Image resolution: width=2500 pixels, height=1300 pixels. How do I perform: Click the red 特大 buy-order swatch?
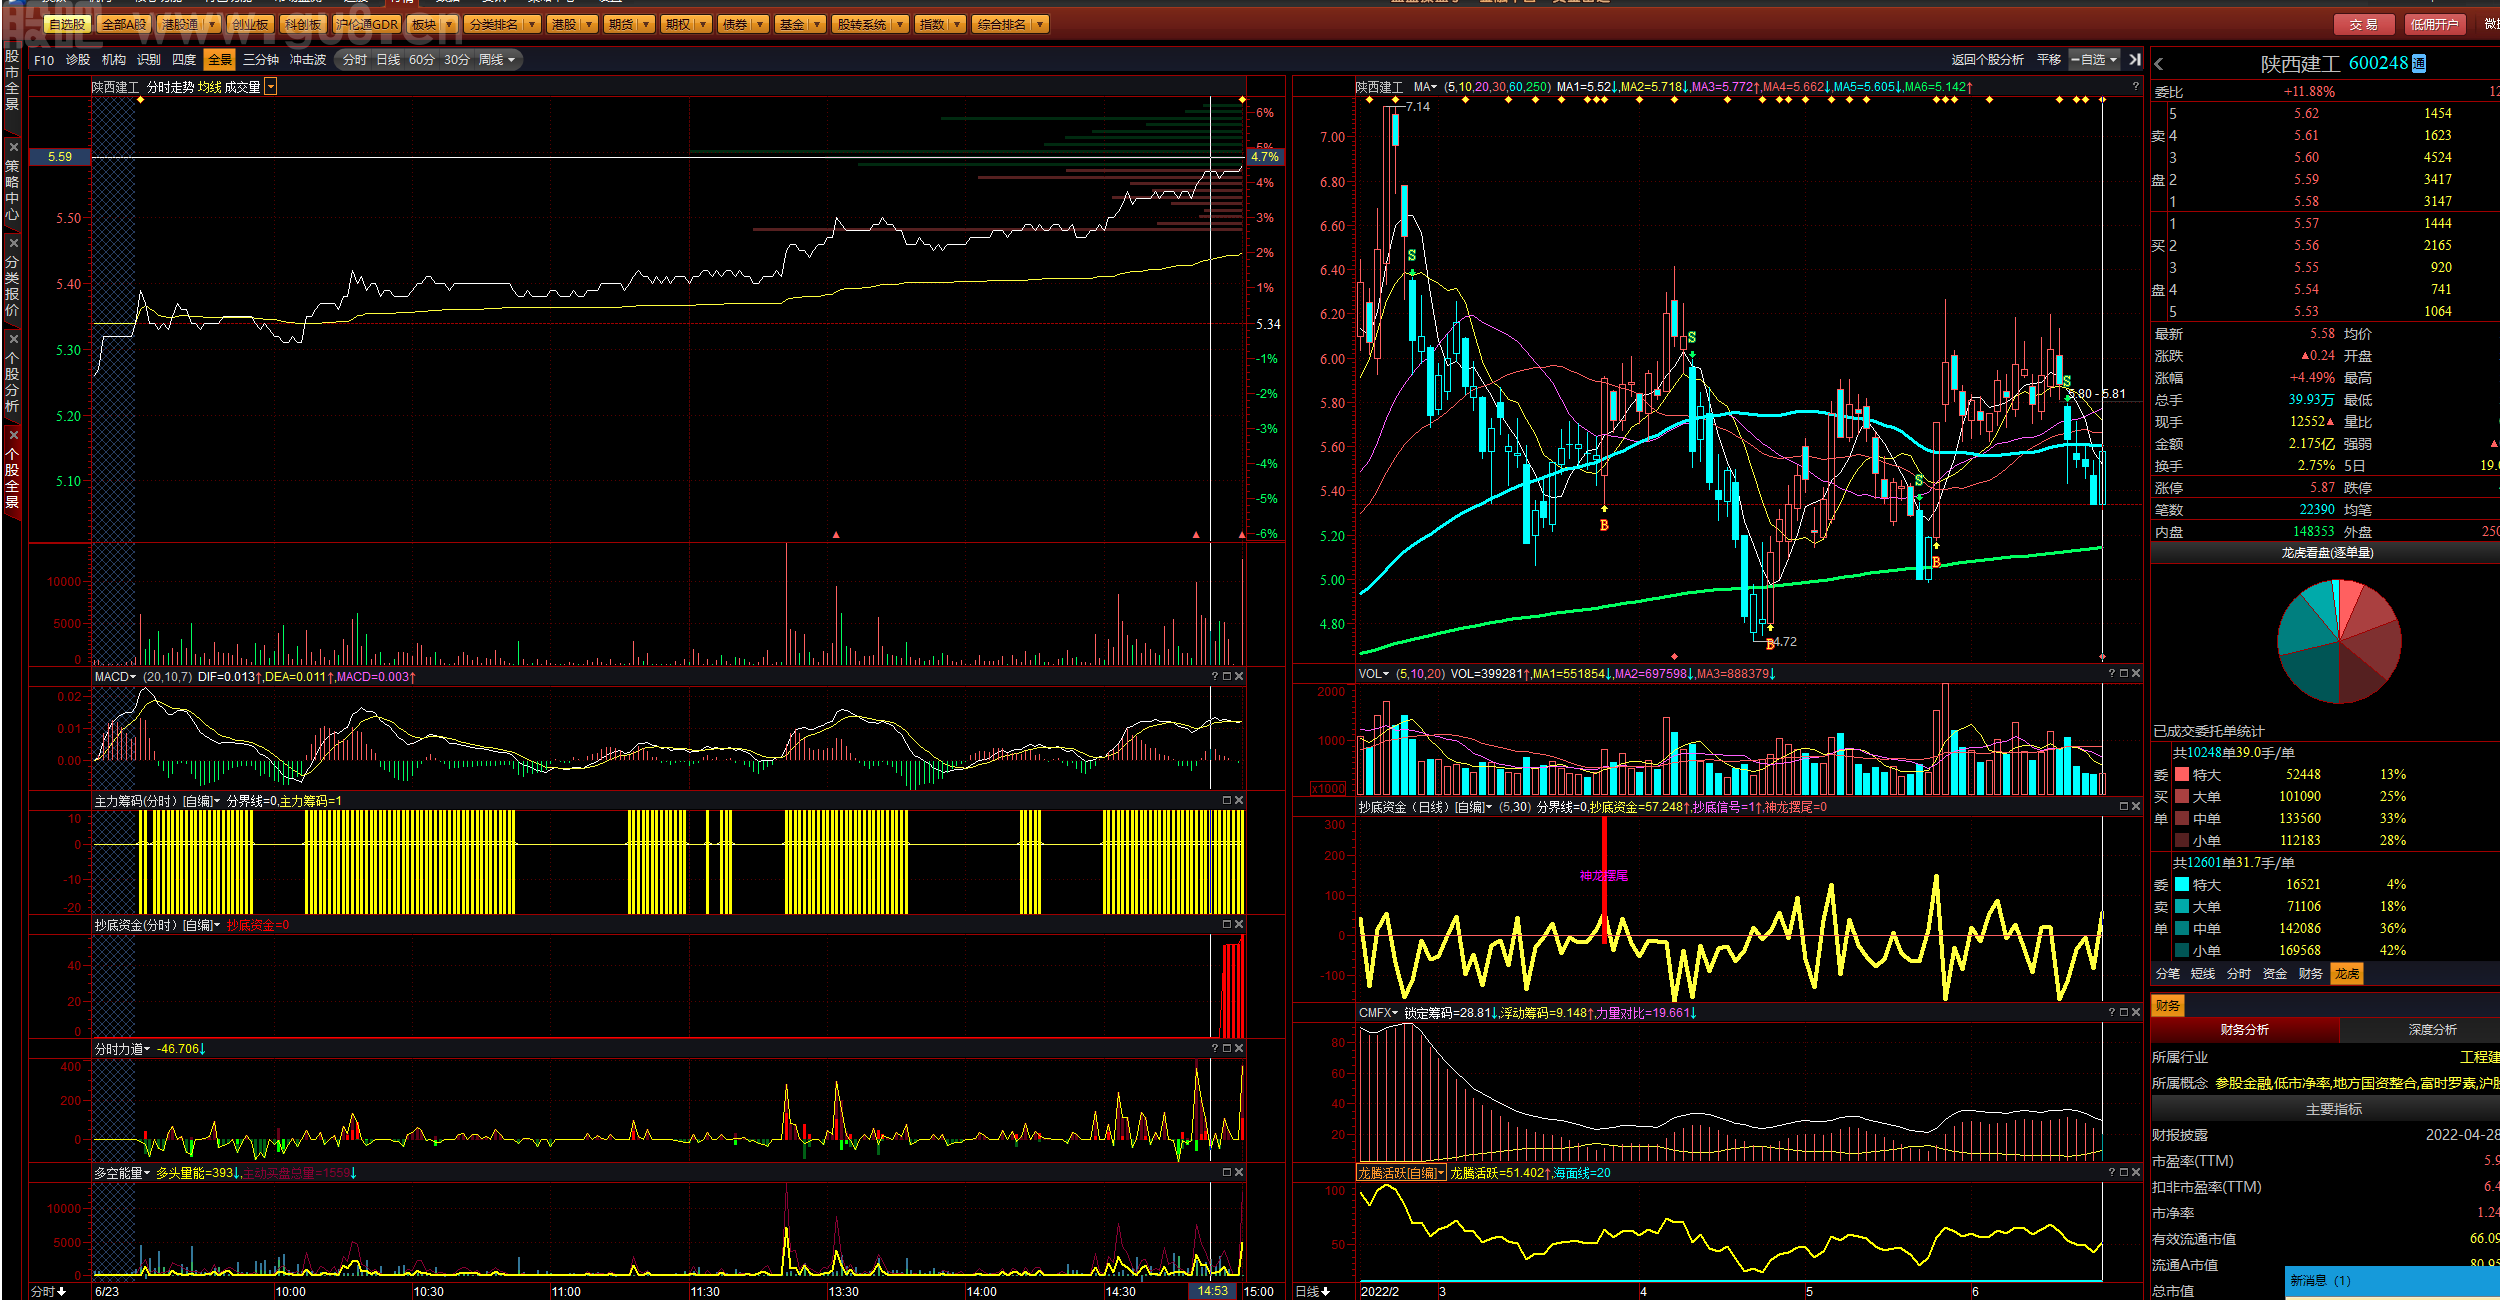(x=2182, y=775)
